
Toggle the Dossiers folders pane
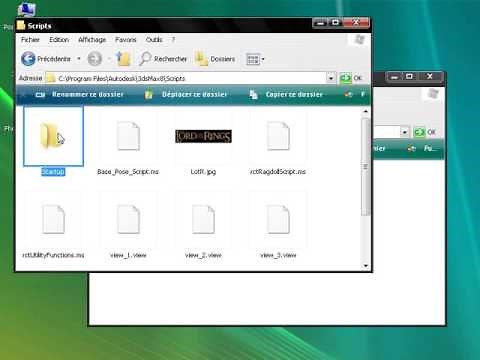point(215,59)
